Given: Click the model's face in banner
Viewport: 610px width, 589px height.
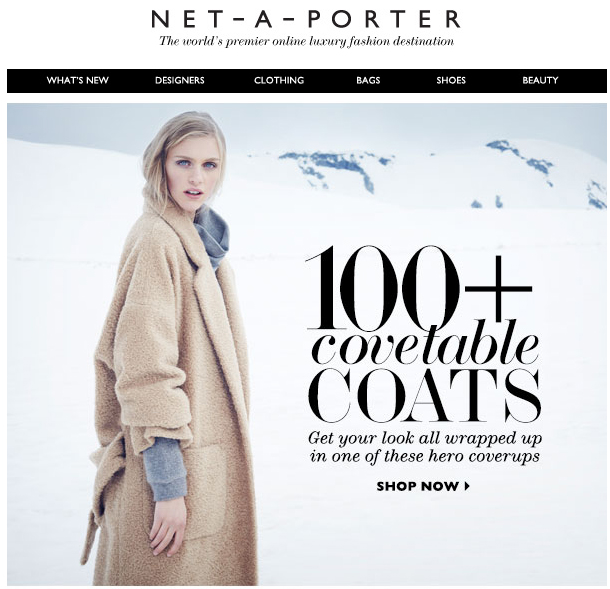Looking at the screenshot, I should 193,172.
